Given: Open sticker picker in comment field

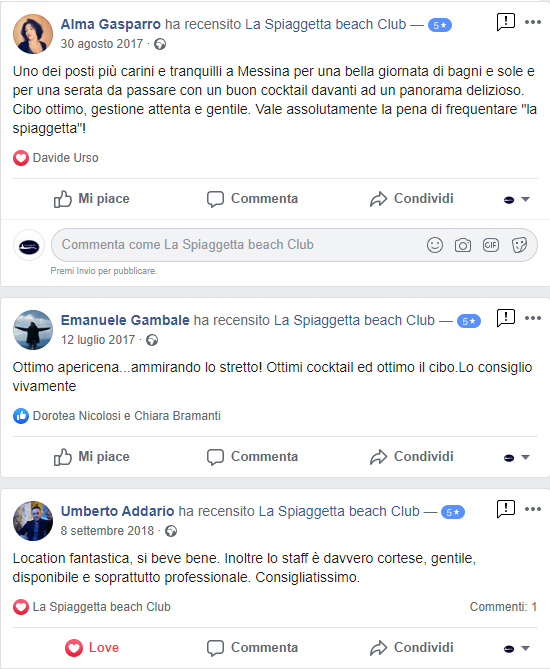Looking at the screenshot, I should (x=519, y=245).
